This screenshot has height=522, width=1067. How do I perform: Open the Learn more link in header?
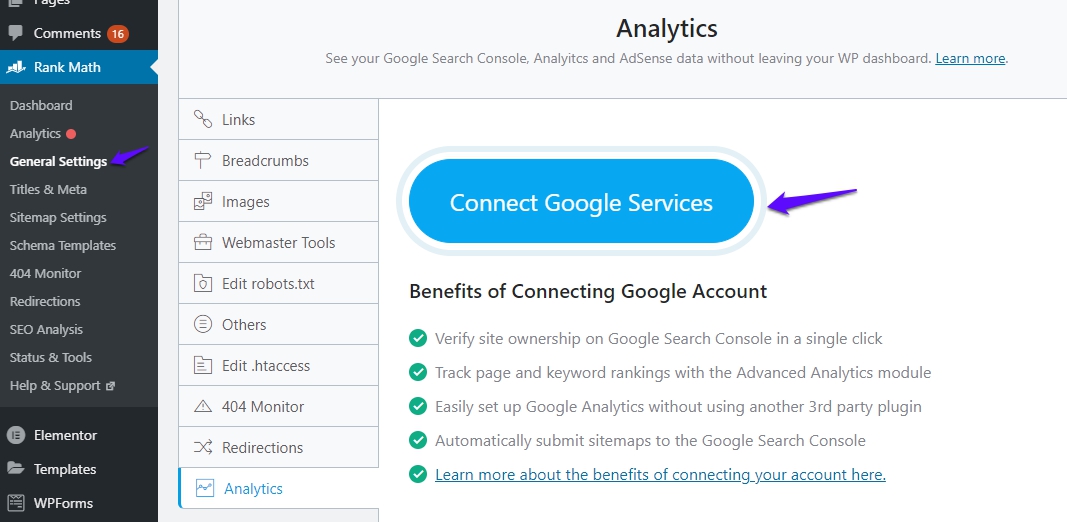point(970,59)
